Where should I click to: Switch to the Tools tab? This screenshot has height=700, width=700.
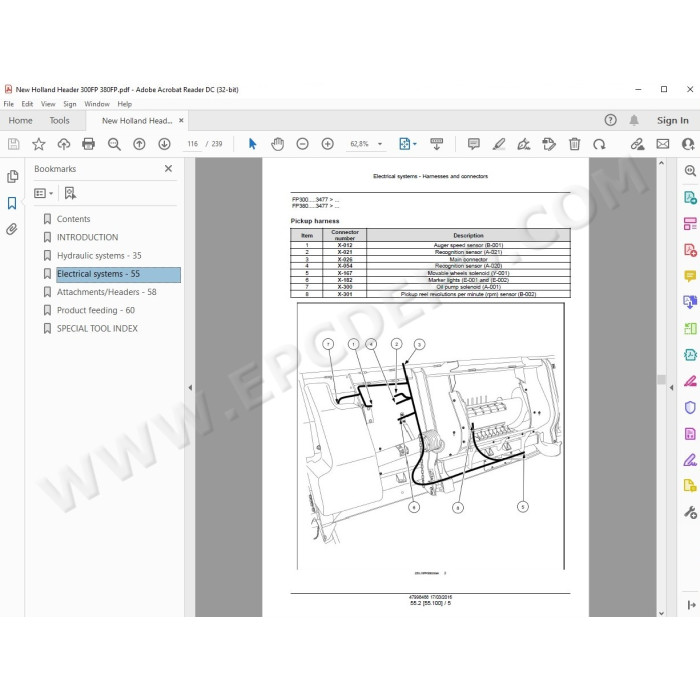[59, 121]
